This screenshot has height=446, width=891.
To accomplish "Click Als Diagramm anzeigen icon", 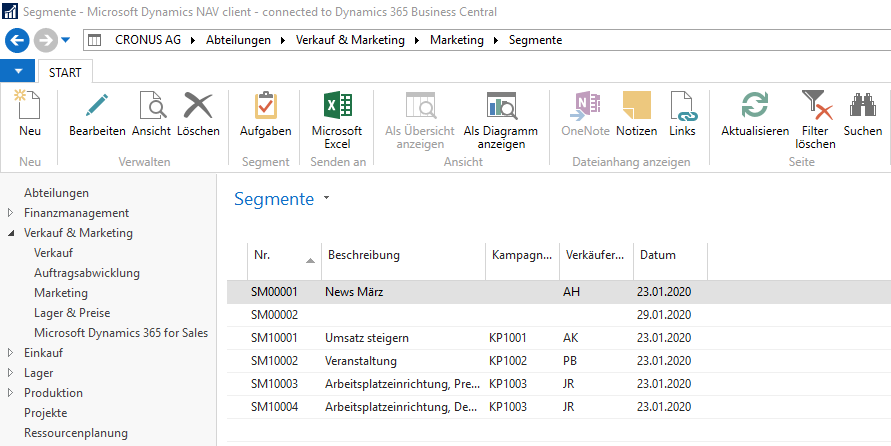I will tap(501, 105).
